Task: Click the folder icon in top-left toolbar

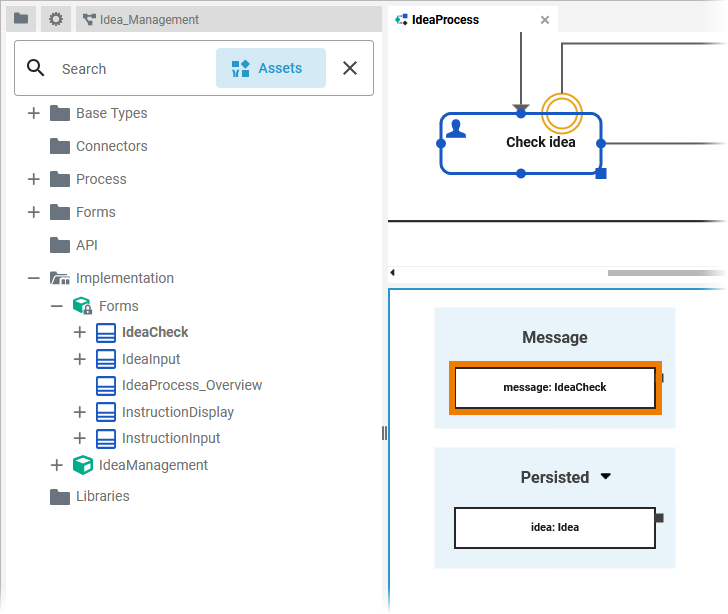Action: tap(20, 19)
